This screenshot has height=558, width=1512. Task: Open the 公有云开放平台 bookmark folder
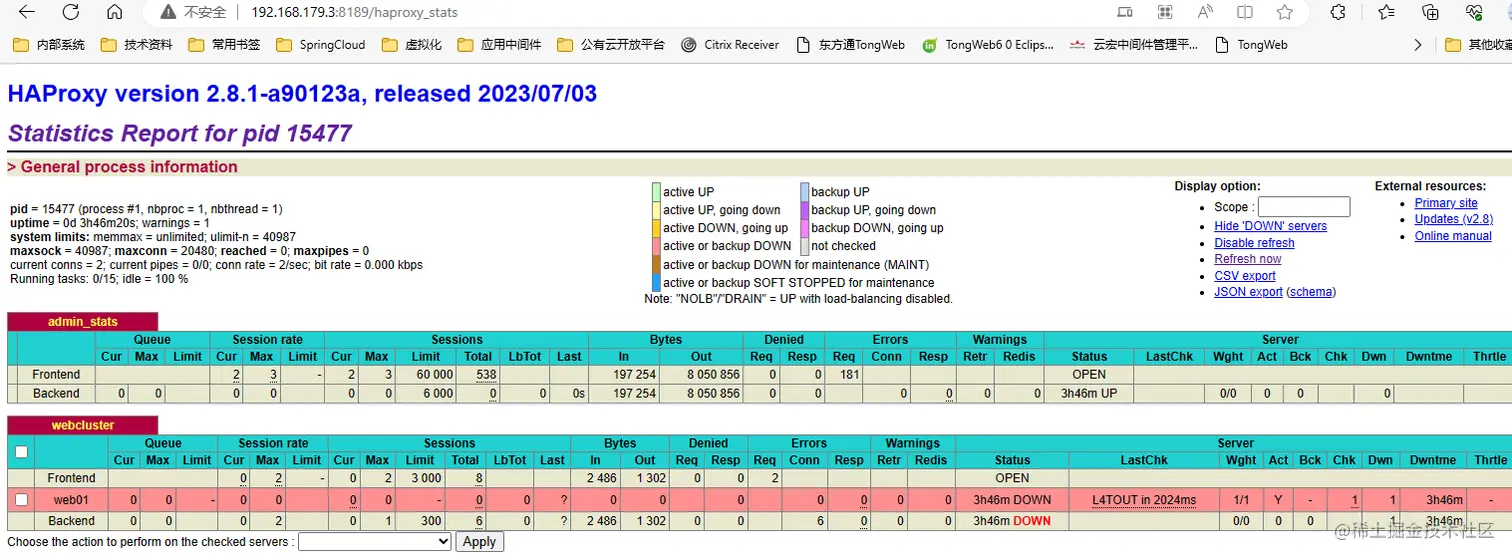click(611, 45)
